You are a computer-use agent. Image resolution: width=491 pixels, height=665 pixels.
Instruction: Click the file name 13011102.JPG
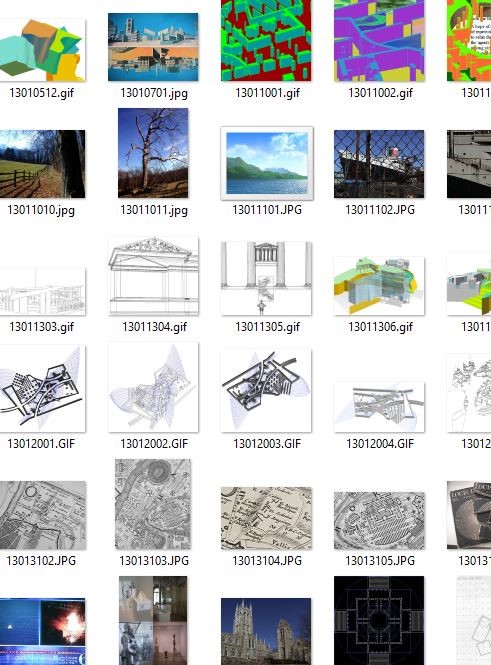coord(380,210)
